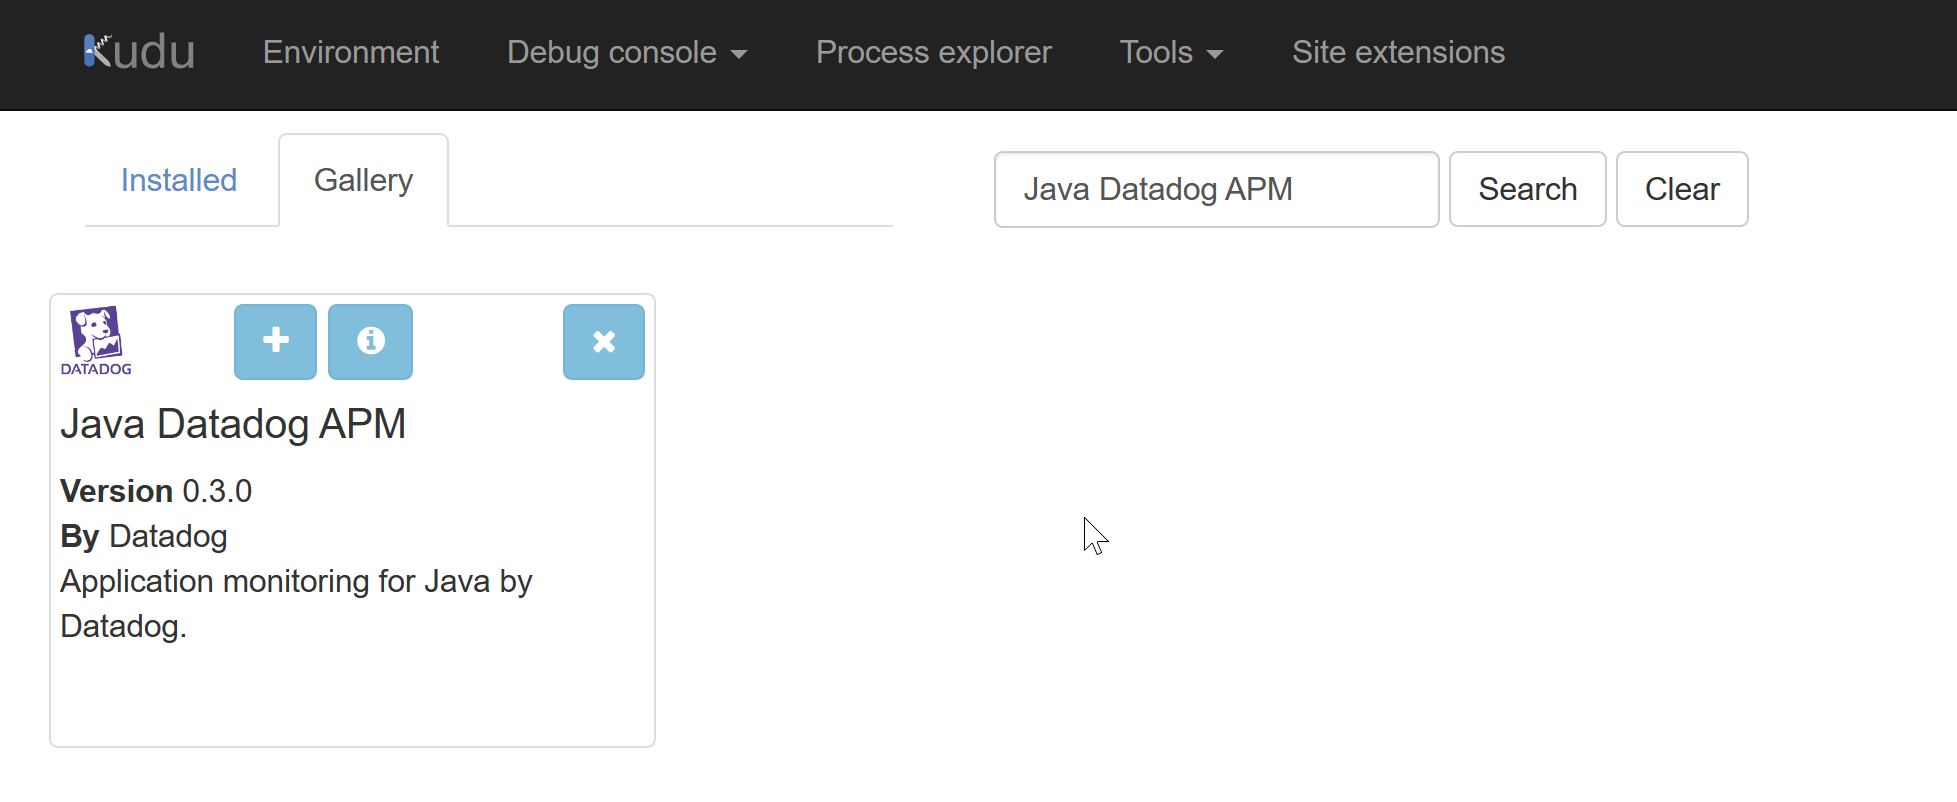Switch to the Installed tab
This screenshot has height=802, width=1957.
pyautogui.click(x=179, y=180)
